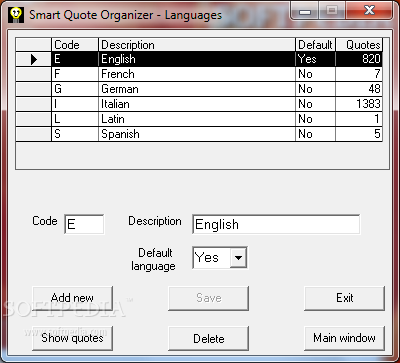Select the Italian row
Screen dimensions: 400x363
point(199,104)
